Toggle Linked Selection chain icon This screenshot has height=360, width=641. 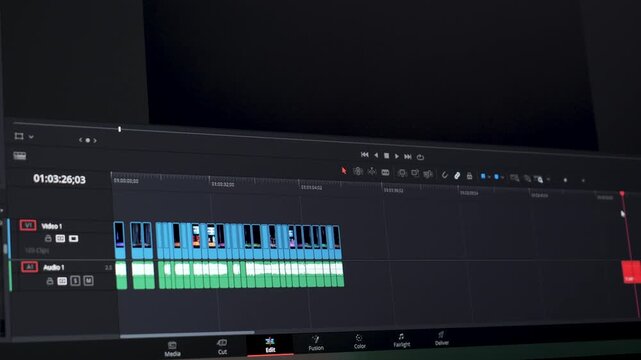tap(457, 176)
